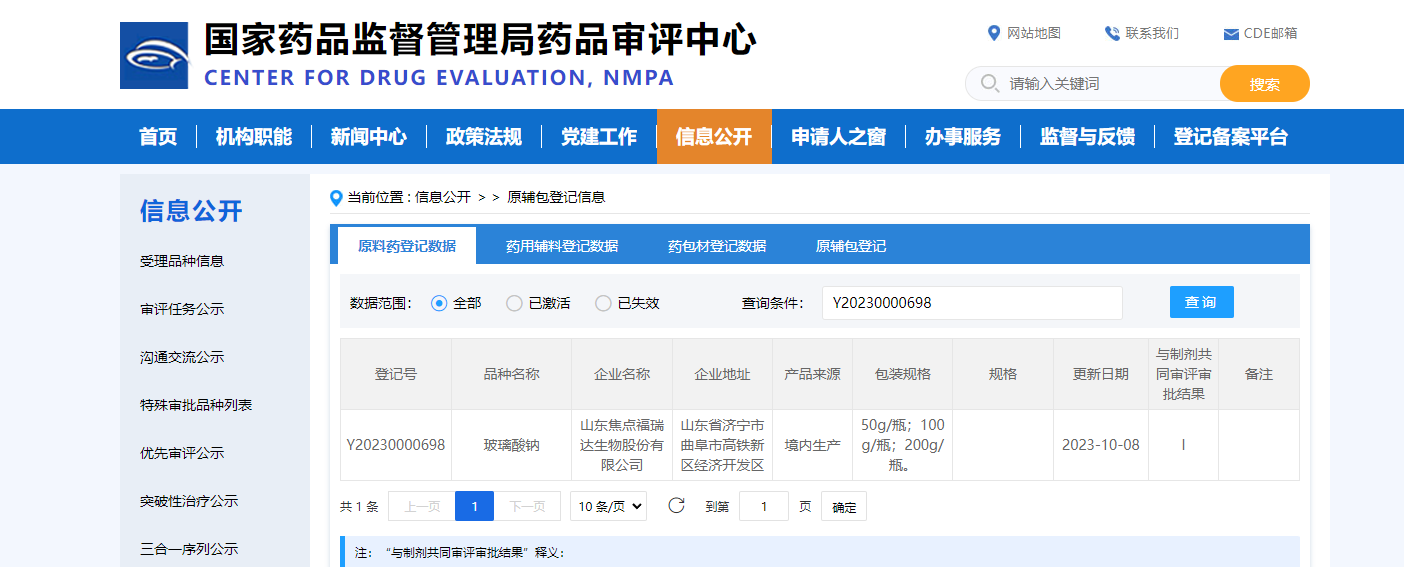Open the 联系我们 link
The width and height of the screenshot is (1404, 567).
click(x=1152, y=33)
